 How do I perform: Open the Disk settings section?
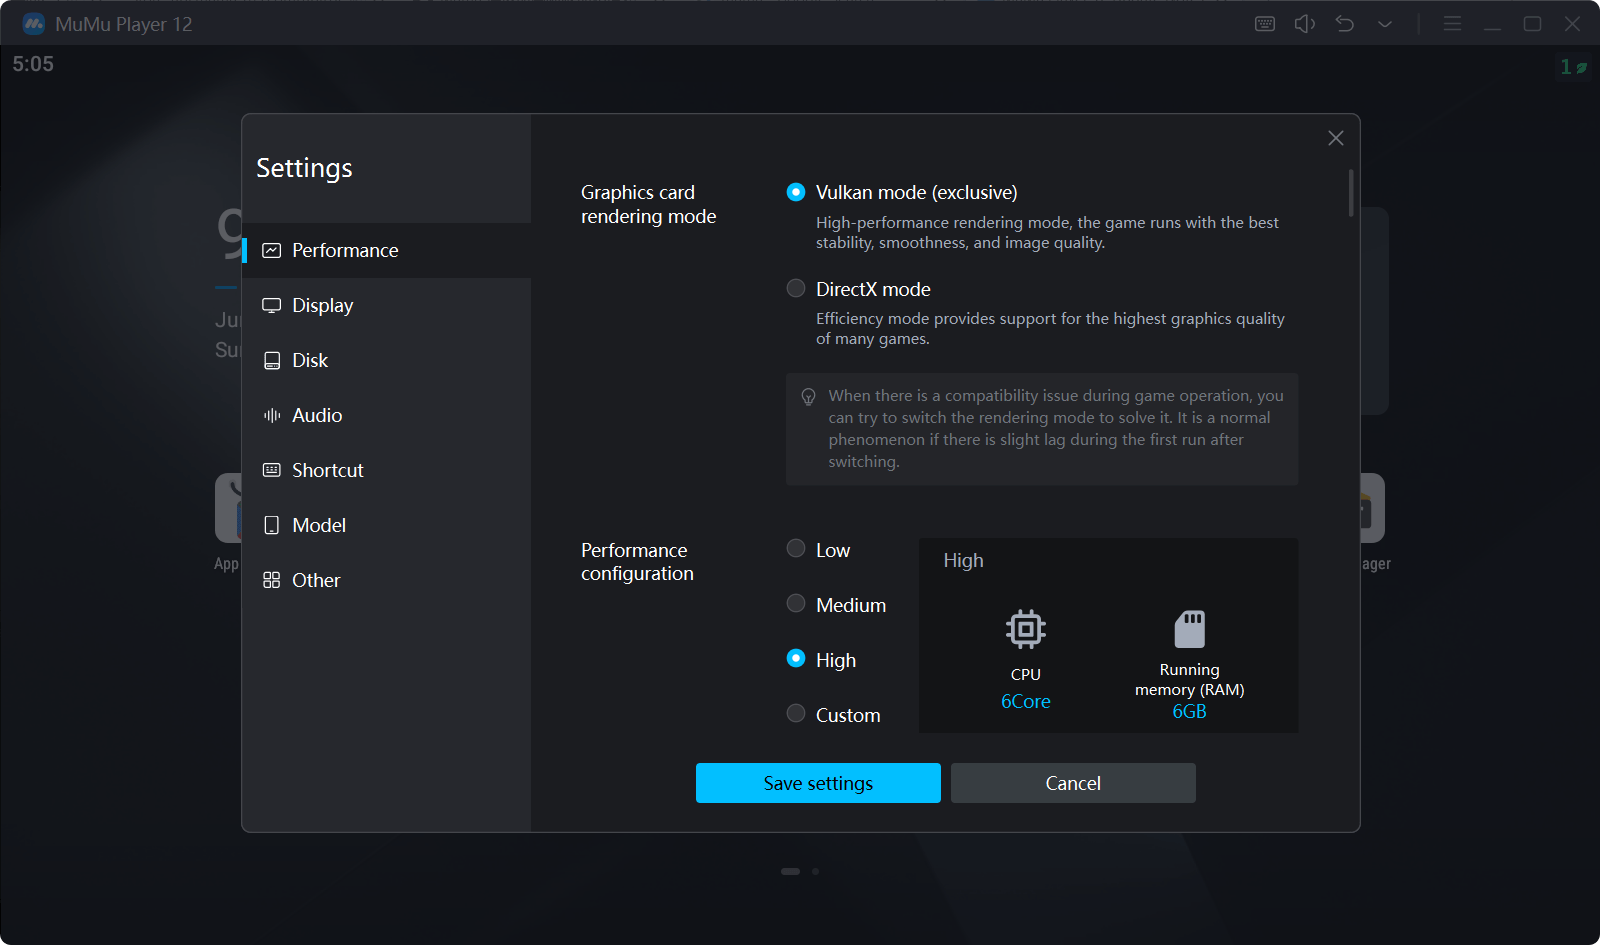click(309, 360)
